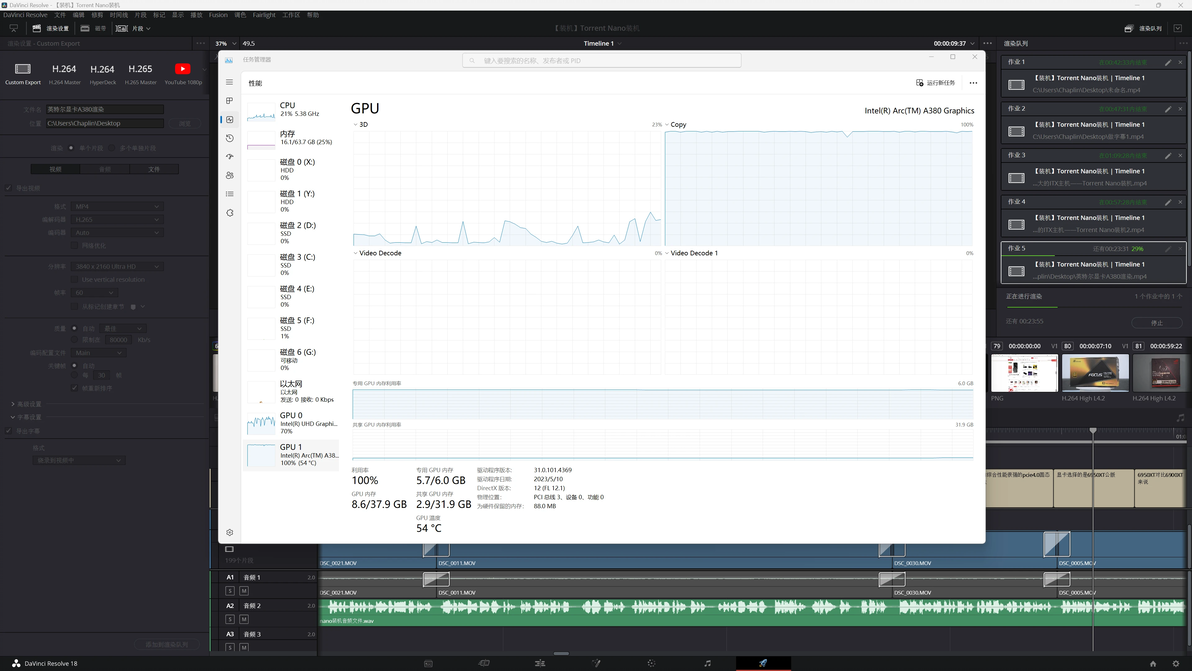Image resolution: width=1192 pixels, height=671 pixels.
Task: Open Task Manager settings gear
Action: (230, 533)
